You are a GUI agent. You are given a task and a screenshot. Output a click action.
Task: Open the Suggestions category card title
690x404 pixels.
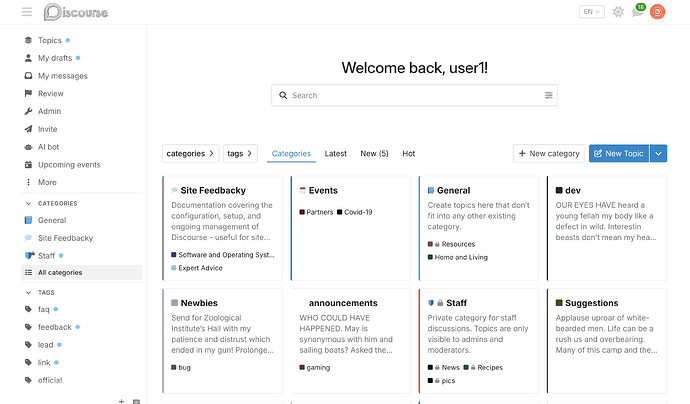click(x=591, y=303)
